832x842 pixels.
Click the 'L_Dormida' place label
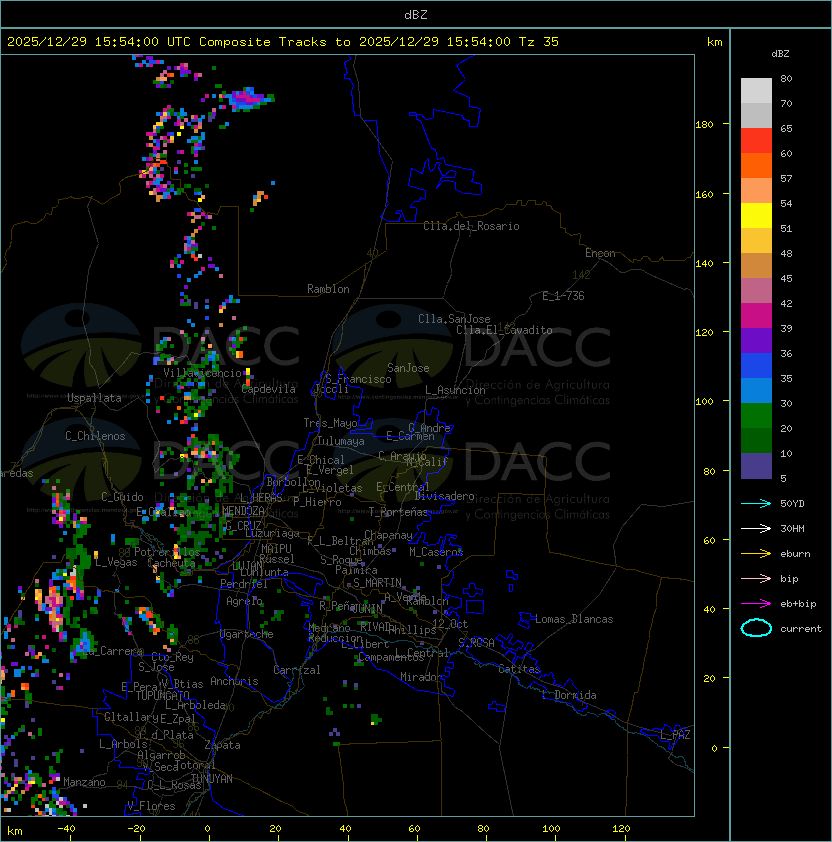(x=569, y=695)
